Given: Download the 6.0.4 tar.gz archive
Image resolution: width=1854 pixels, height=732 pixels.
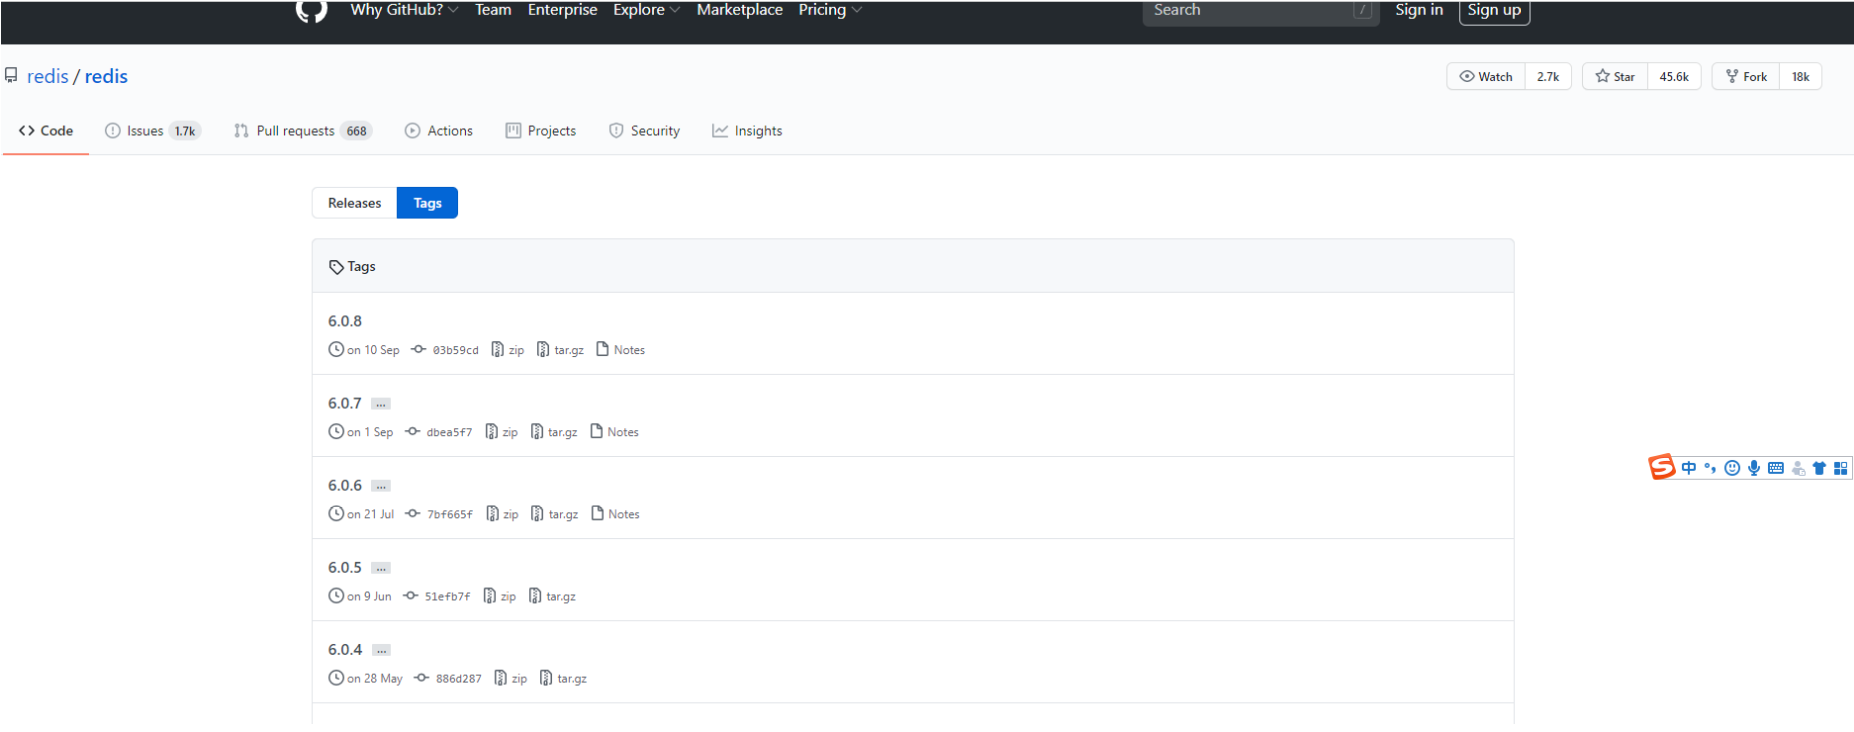Looking at the screenshot, I should coord(564,678).
